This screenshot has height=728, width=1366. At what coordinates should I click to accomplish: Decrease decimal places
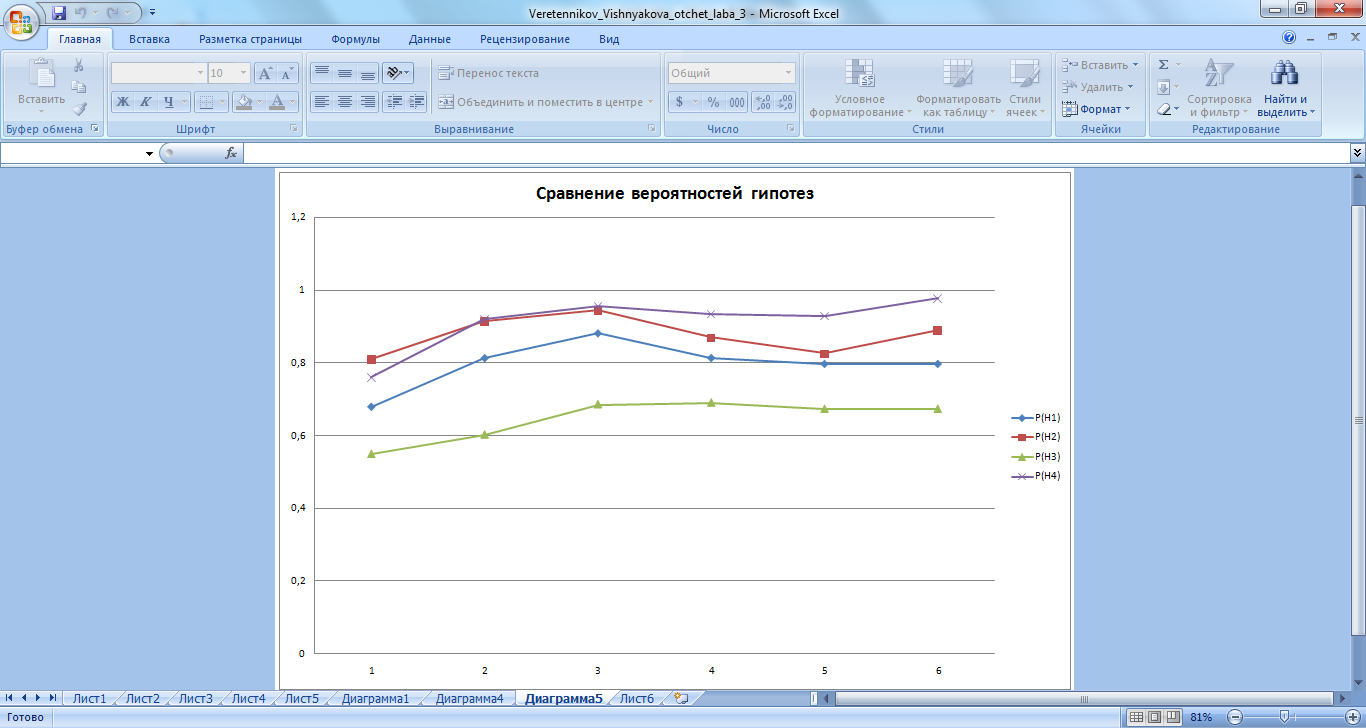tap(785, 101)
